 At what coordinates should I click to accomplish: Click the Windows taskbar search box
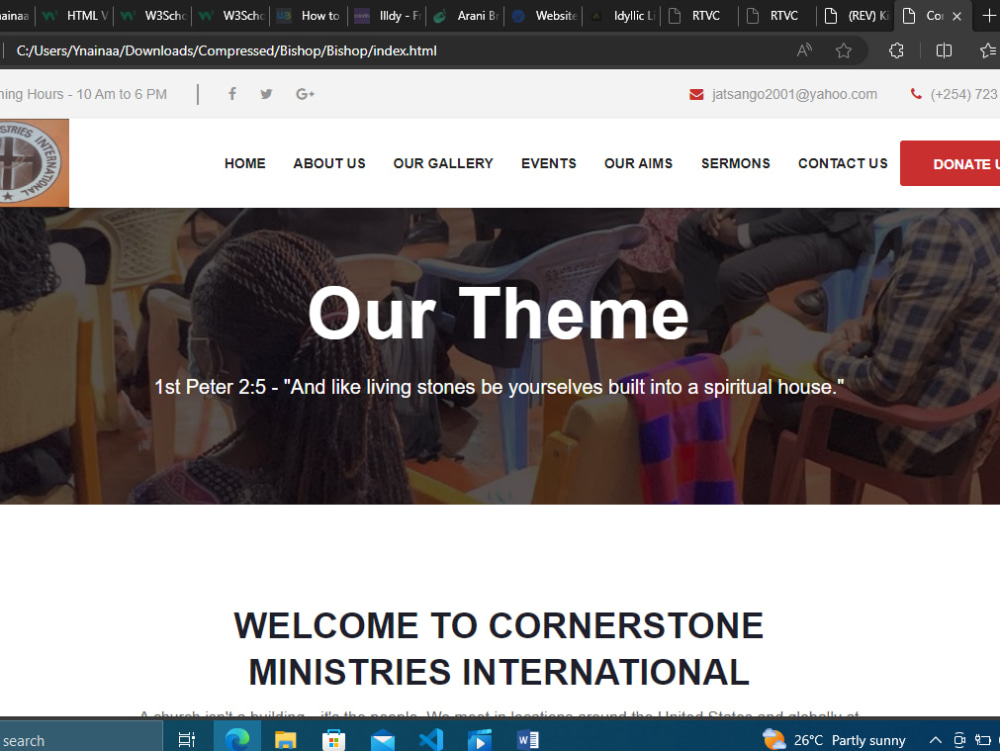[80, 740]
